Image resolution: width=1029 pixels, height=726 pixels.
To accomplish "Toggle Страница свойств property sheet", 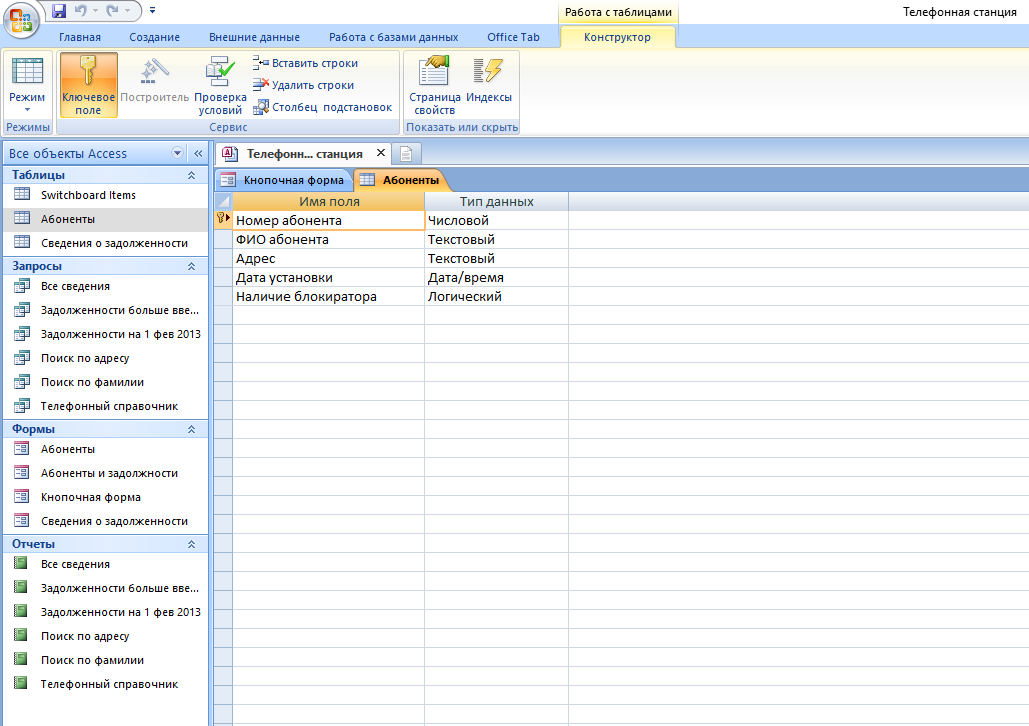I will click(434, 85).
